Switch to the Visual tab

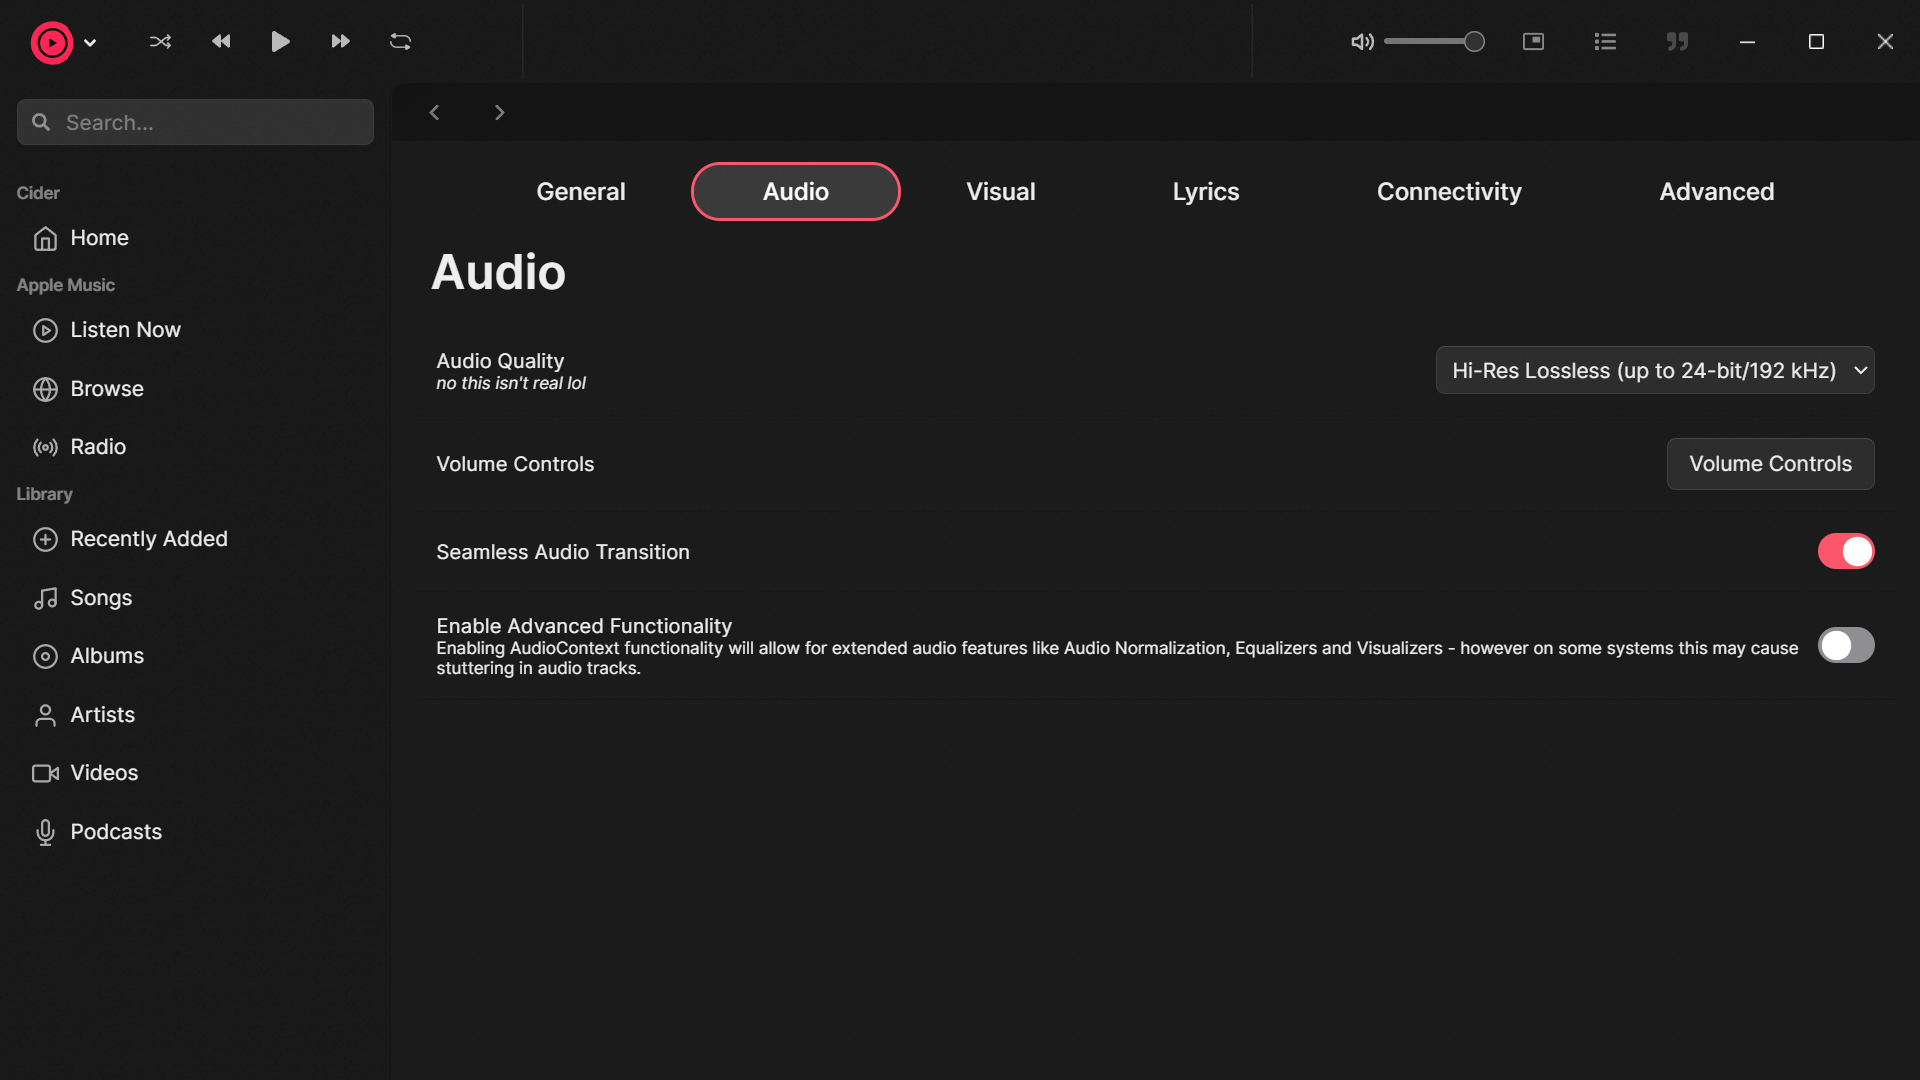point(1000,192)
